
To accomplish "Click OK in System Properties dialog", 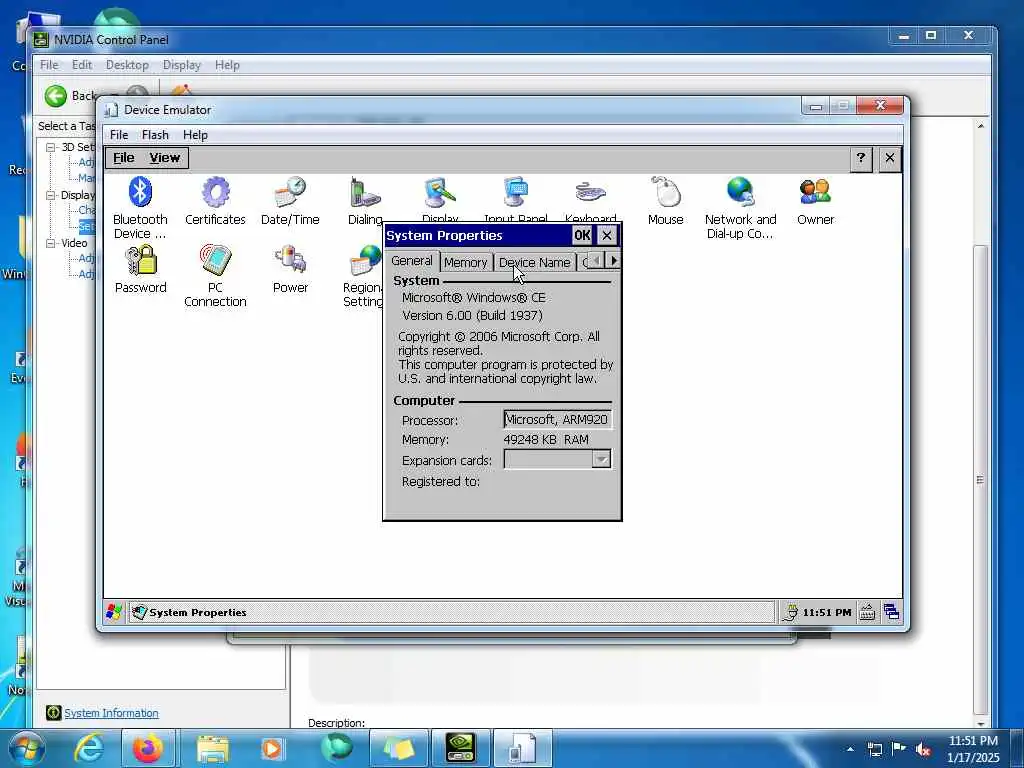I will tap(582, 235).
